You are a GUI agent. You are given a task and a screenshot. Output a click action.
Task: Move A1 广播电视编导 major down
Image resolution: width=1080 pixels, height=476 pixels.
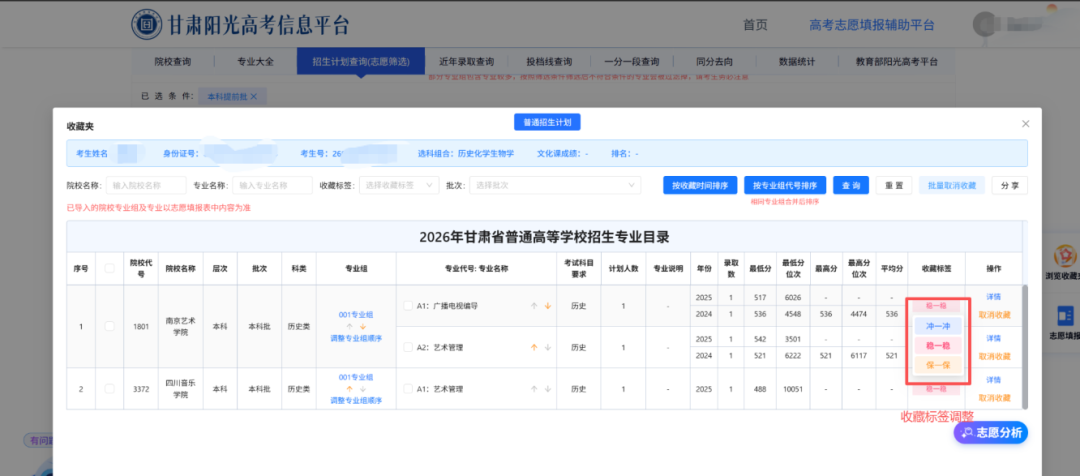click(548, 306)
